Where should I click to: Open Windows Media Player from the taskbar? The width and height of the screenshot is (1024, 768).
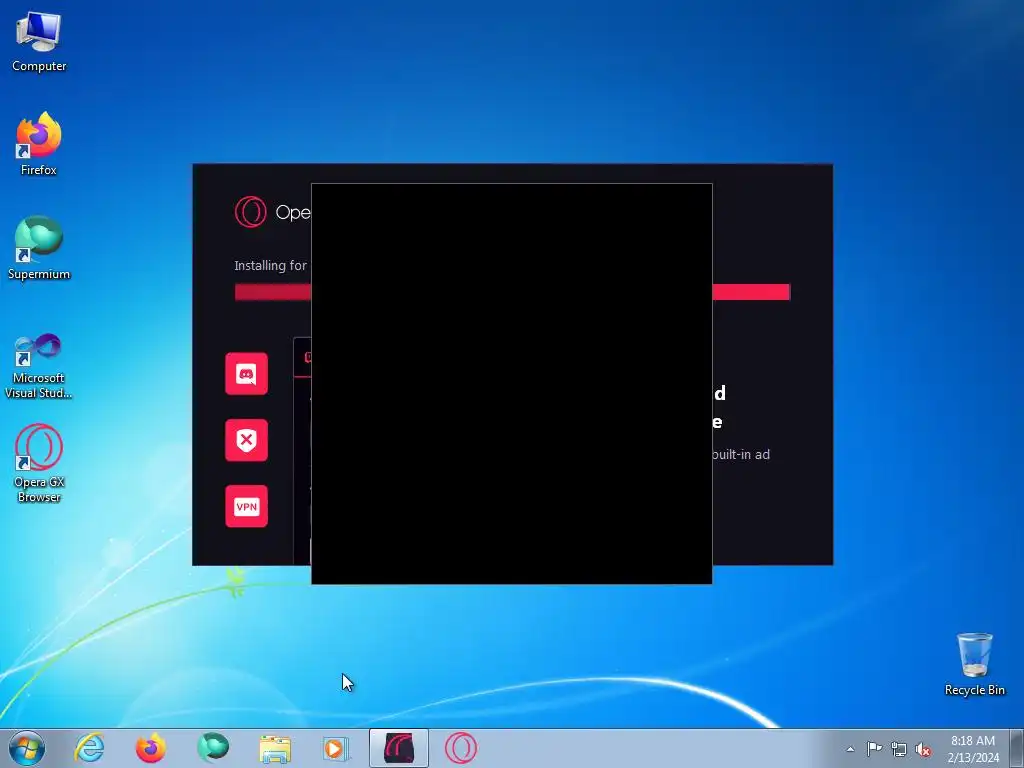click(x=336, y=748)
